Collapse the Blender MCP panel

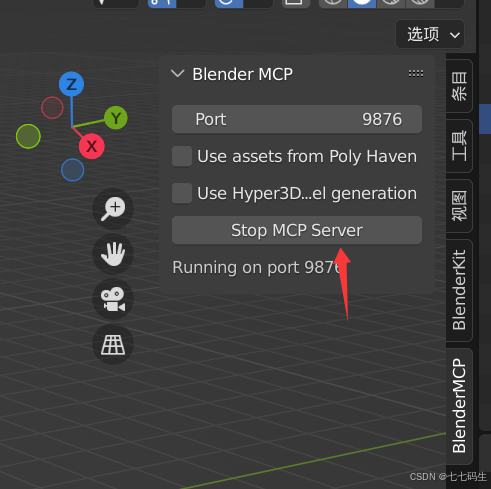[178, 74]
